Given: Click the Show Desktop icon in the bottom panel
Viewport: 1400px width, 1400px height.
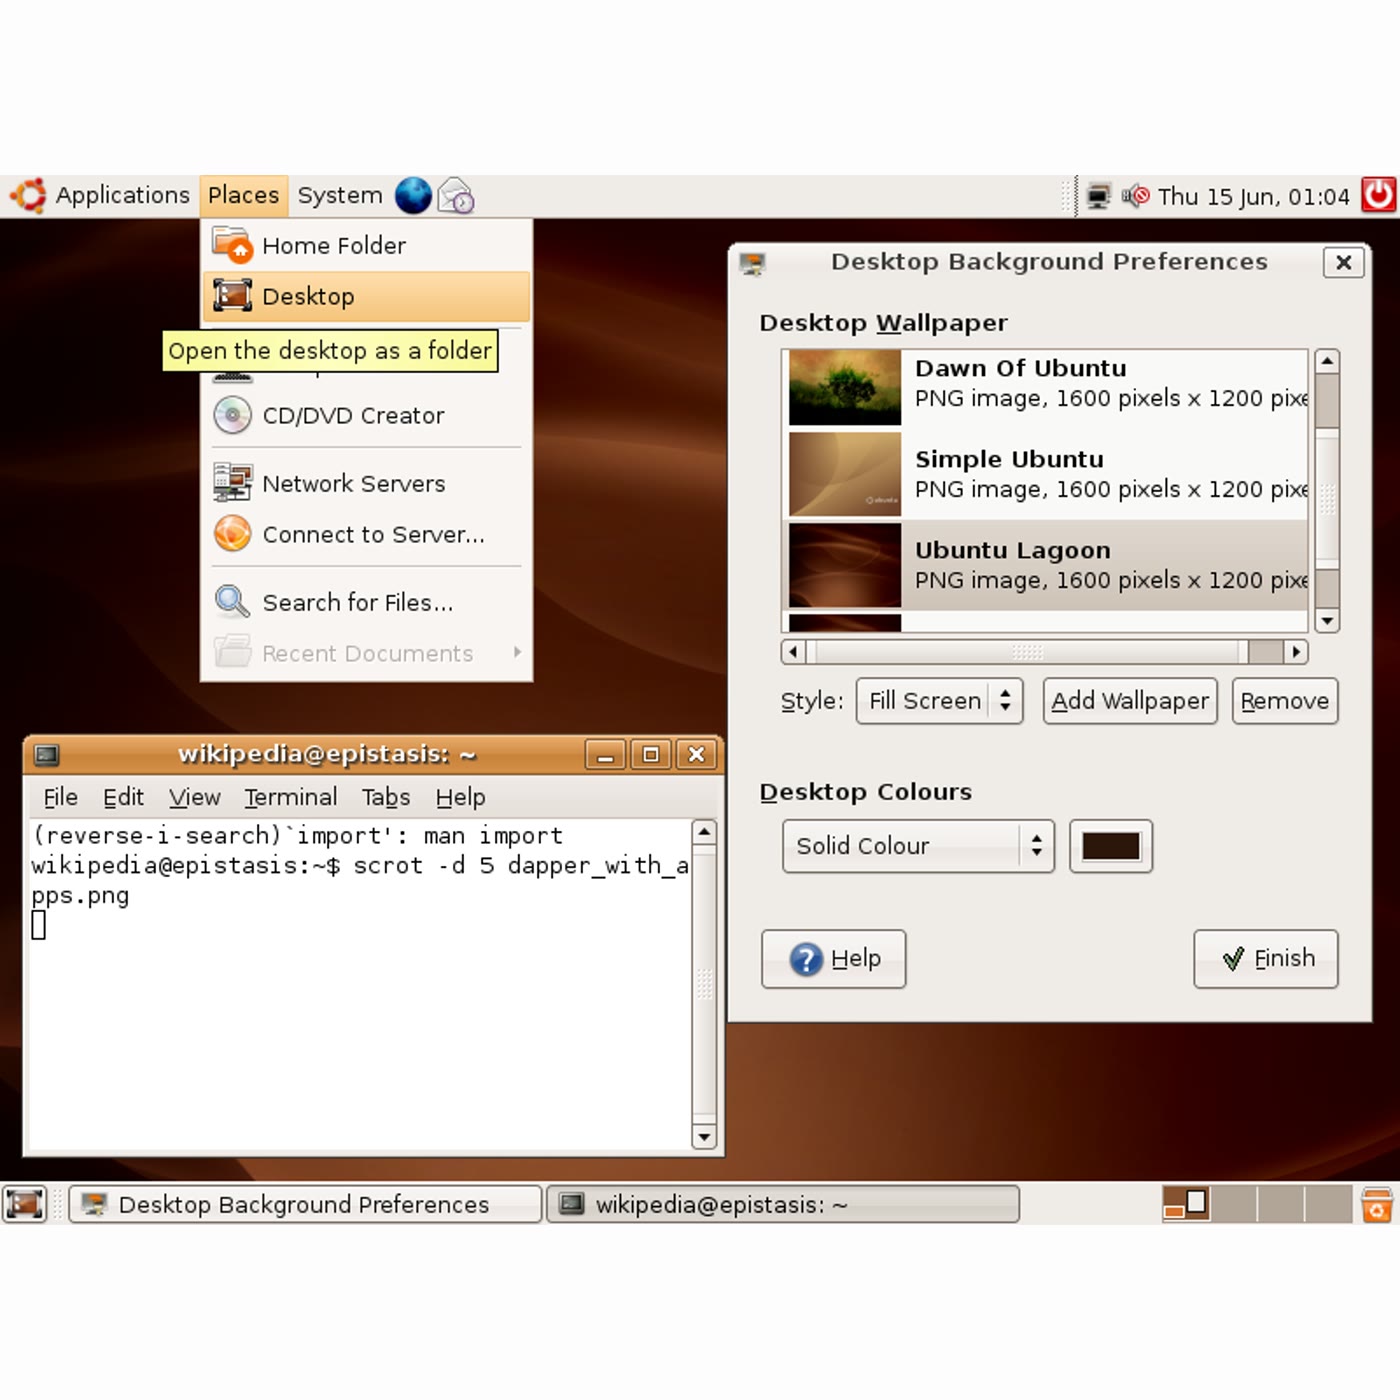Looking at the screenshot, I should (25, 1203).
